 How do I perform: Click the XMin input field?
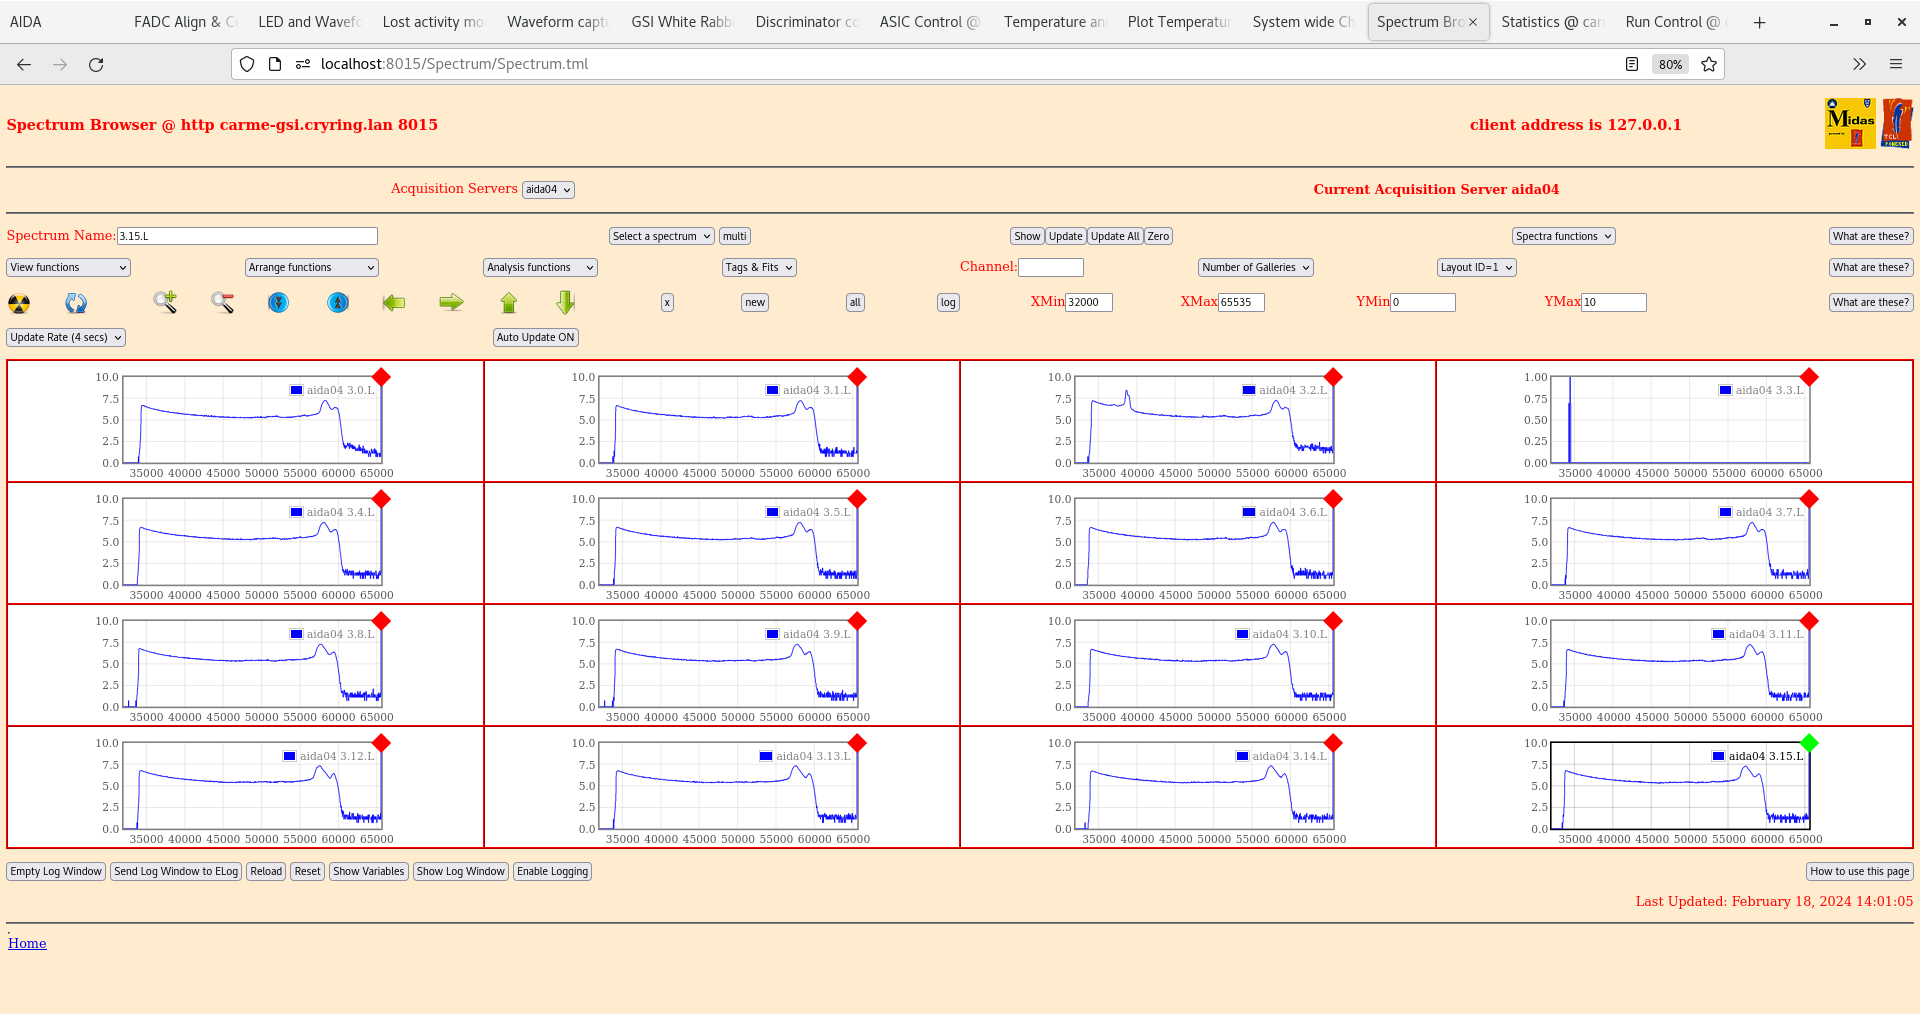(1088, 302)
